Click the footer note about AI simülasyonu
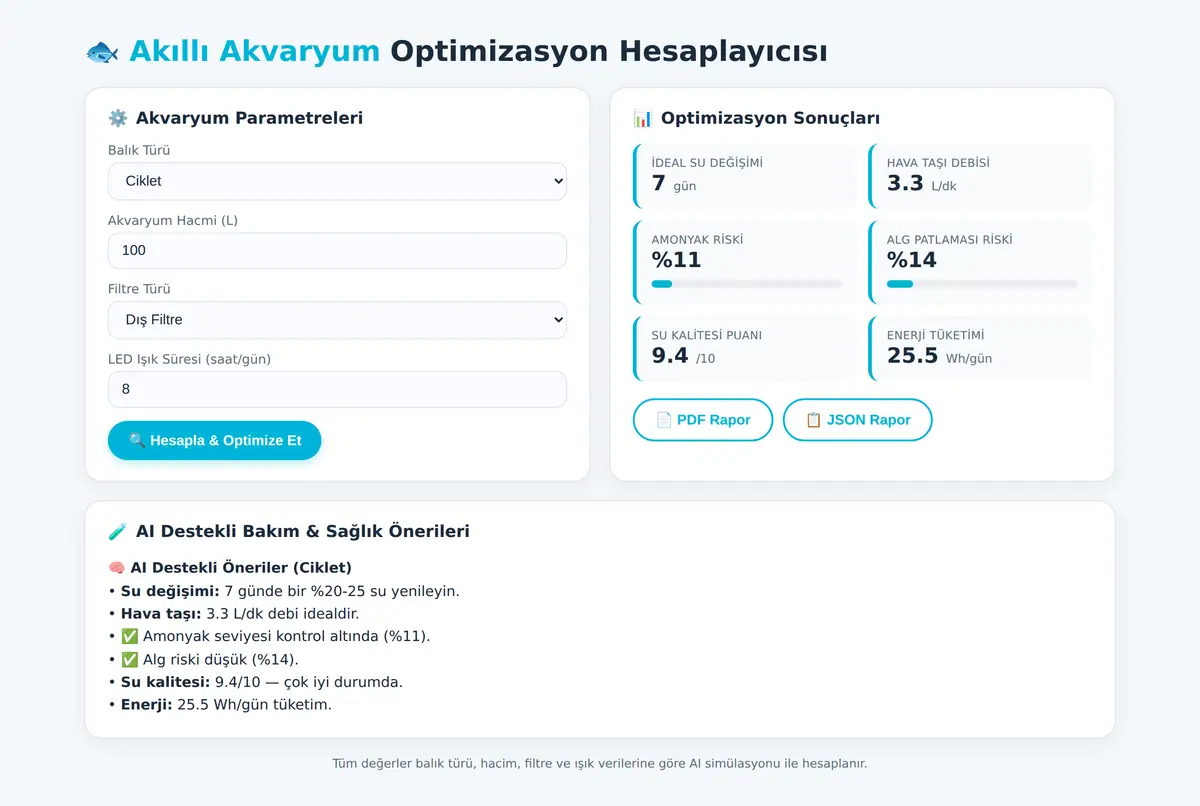Image resolution: width=1200 pixels, height=806 pixels. tap(600, 763)
